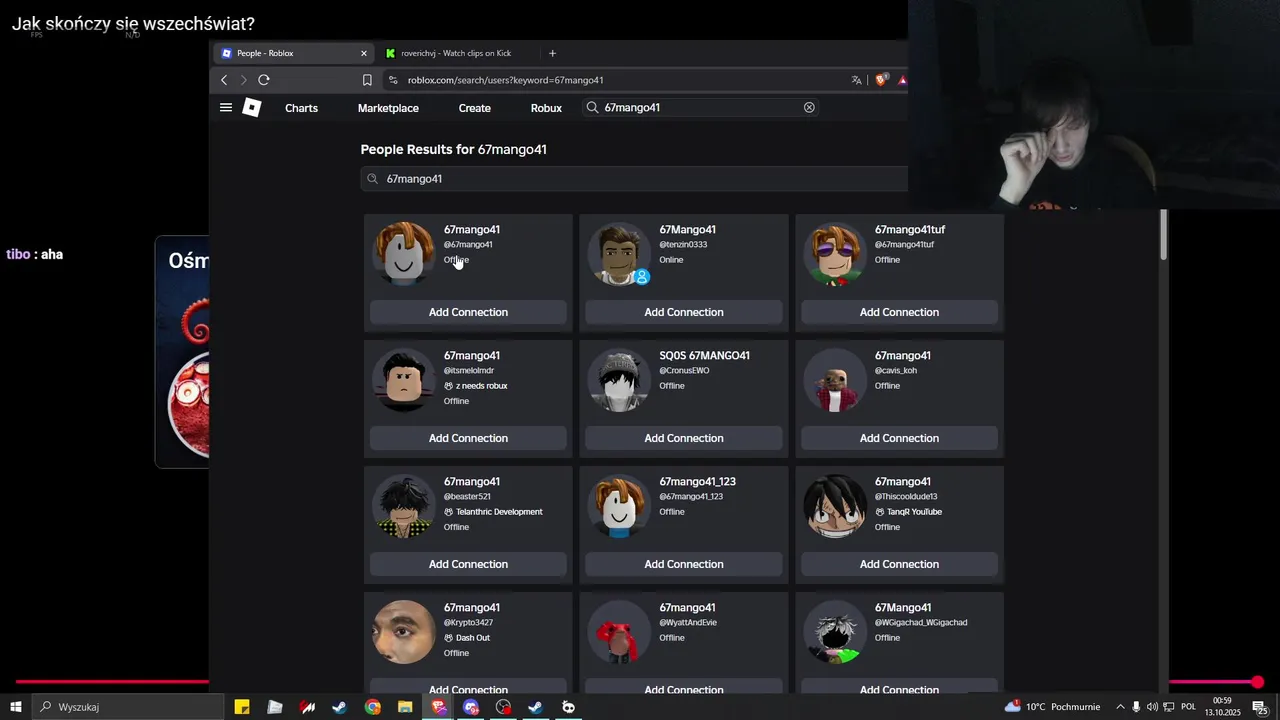Open weather widget 10°C Pochmurnie
This screenshot has width=1280, height=720.
(1052, 707)
